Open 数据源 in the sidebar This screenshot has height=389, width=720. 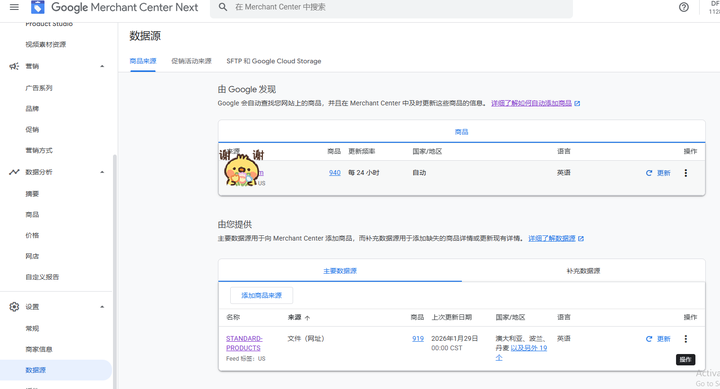coord(55,370)
